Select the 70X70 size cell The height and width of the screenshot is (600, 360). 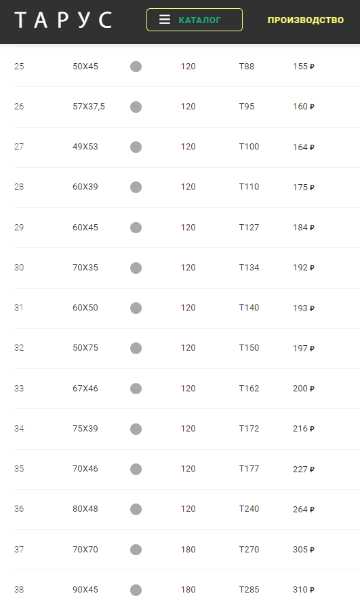(85, 549)
